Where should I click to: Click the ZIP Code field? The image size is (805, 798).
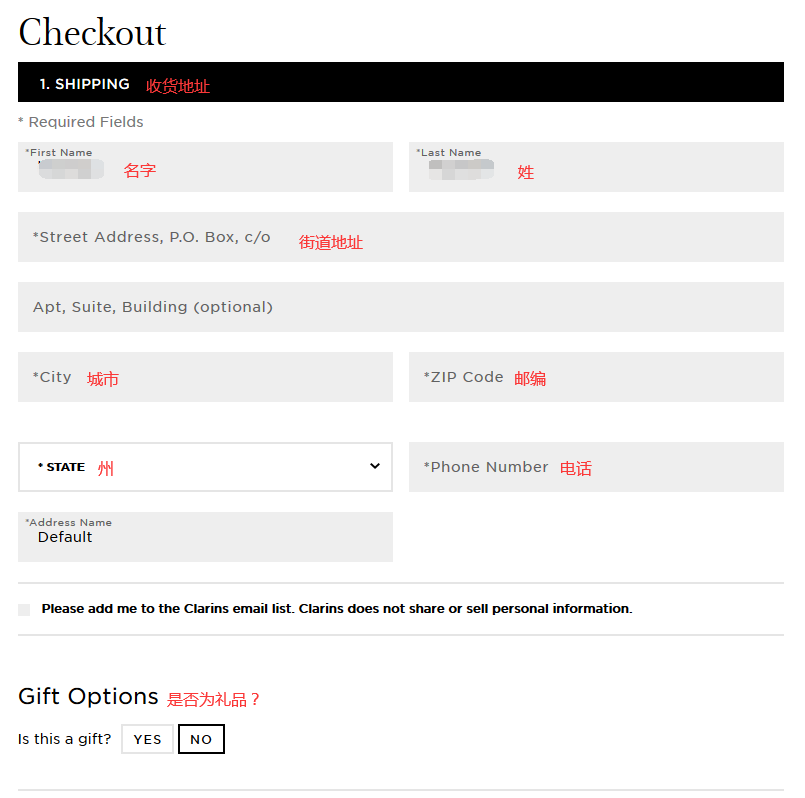[x=596, y=377]
